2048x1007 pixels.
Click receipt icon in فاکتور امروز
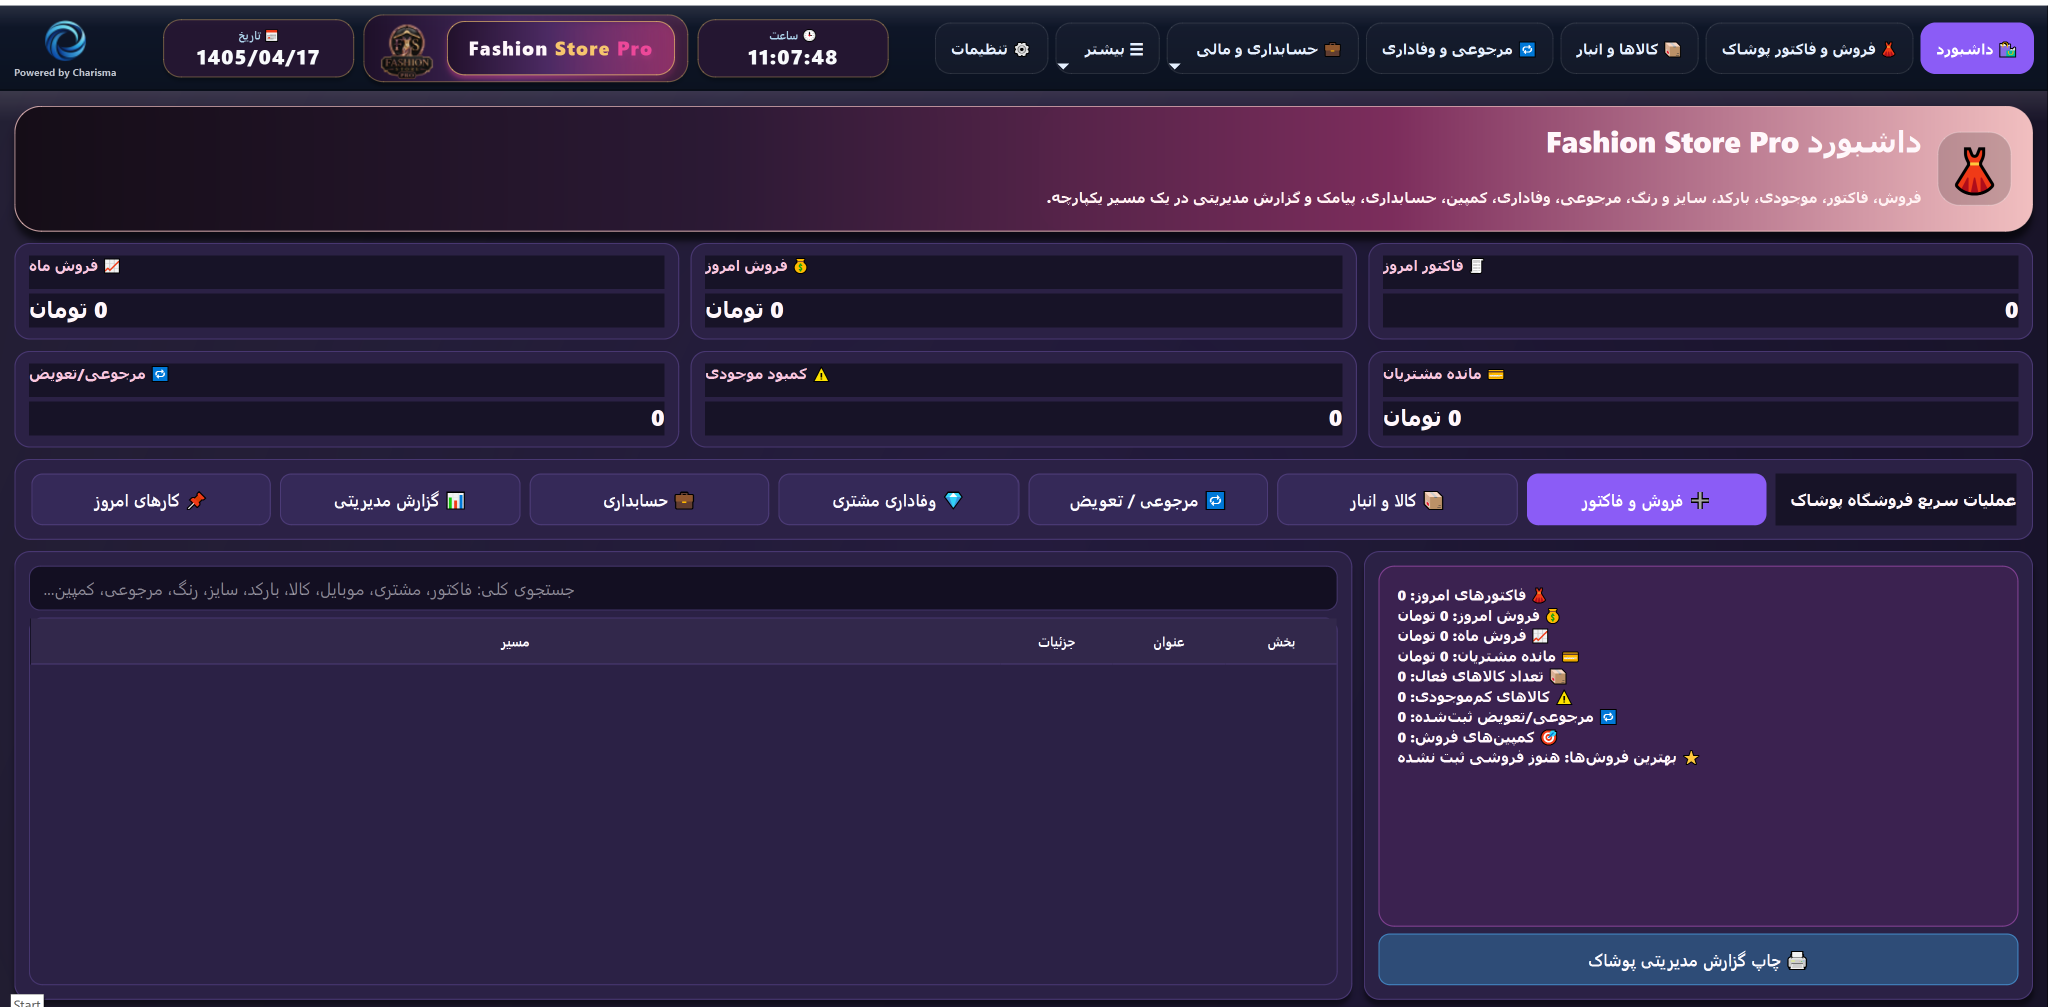1477,266
